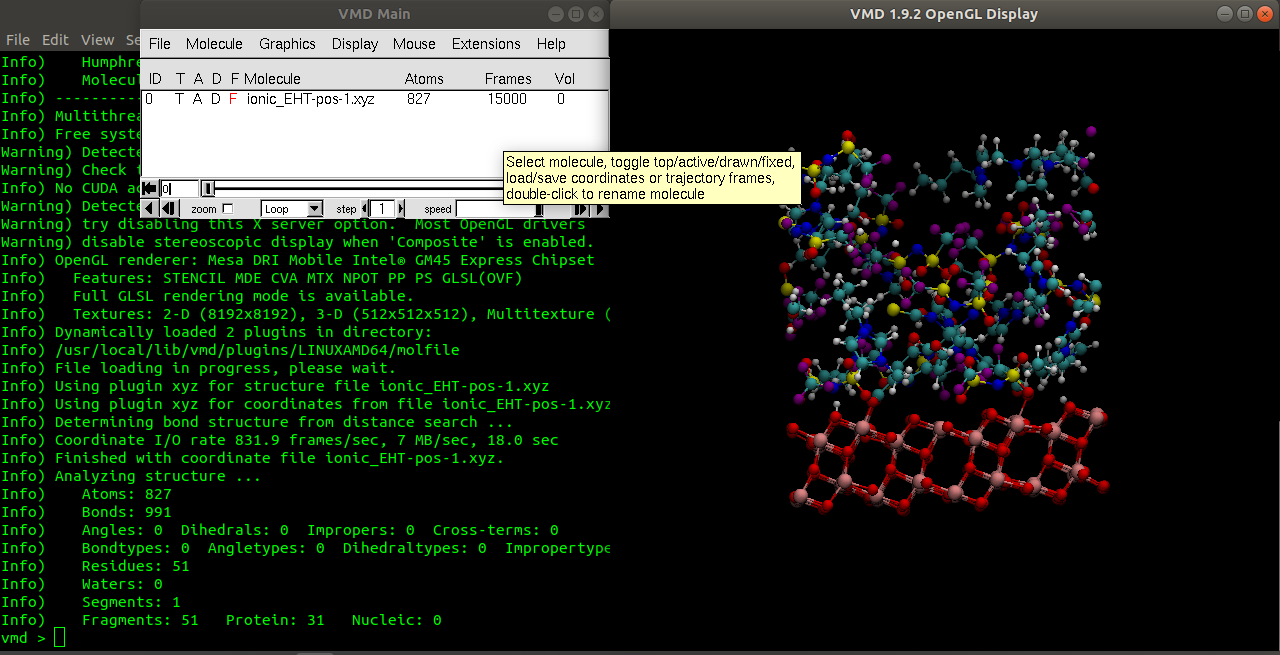Play the animation forward
Viewport: 1280px width, 655px height.
(x=600, y=209)
